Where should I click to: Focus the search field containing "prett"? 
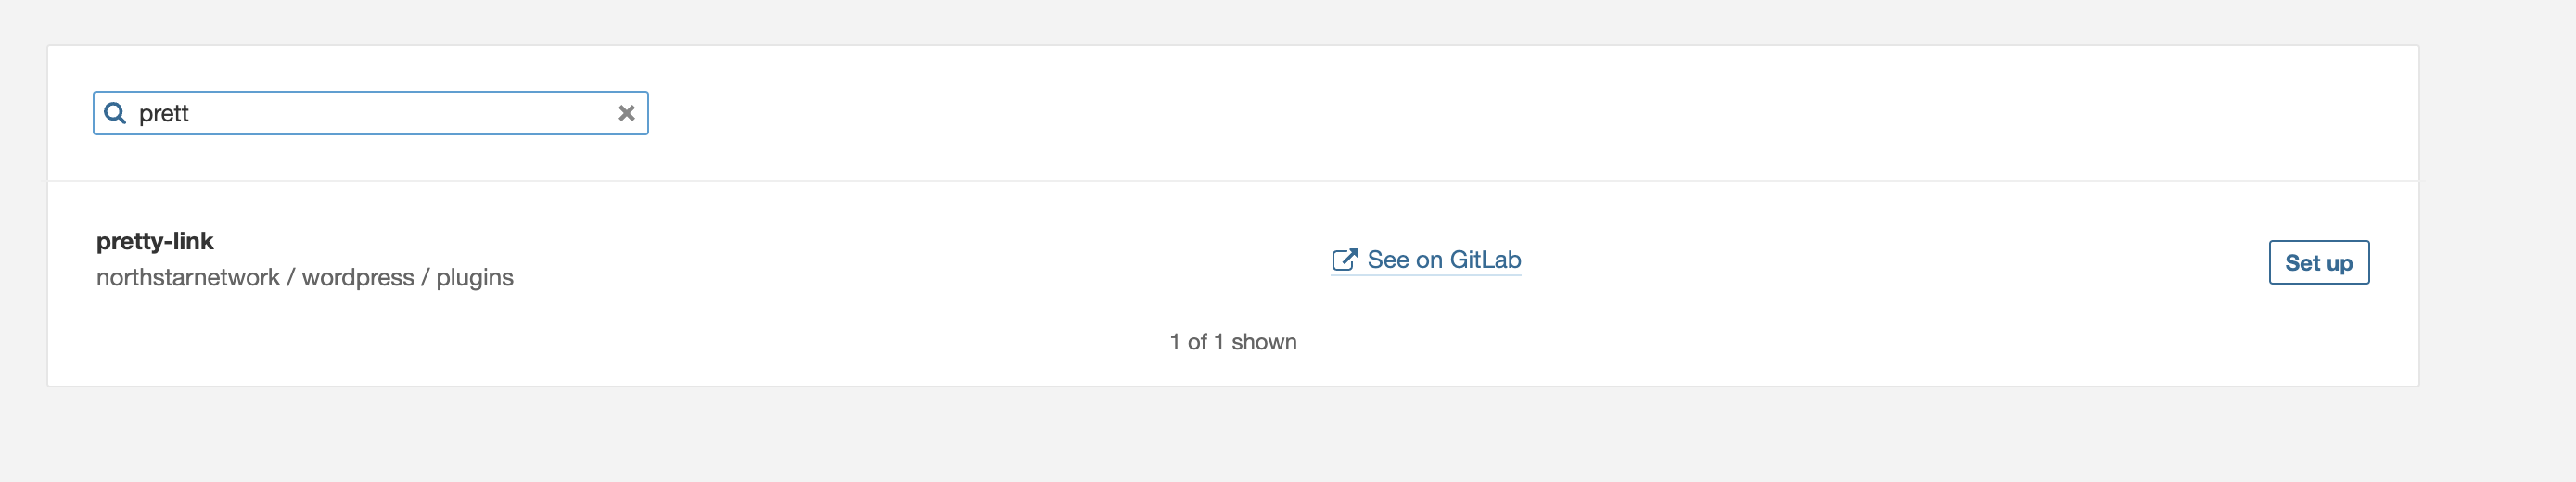click(370, 113)
